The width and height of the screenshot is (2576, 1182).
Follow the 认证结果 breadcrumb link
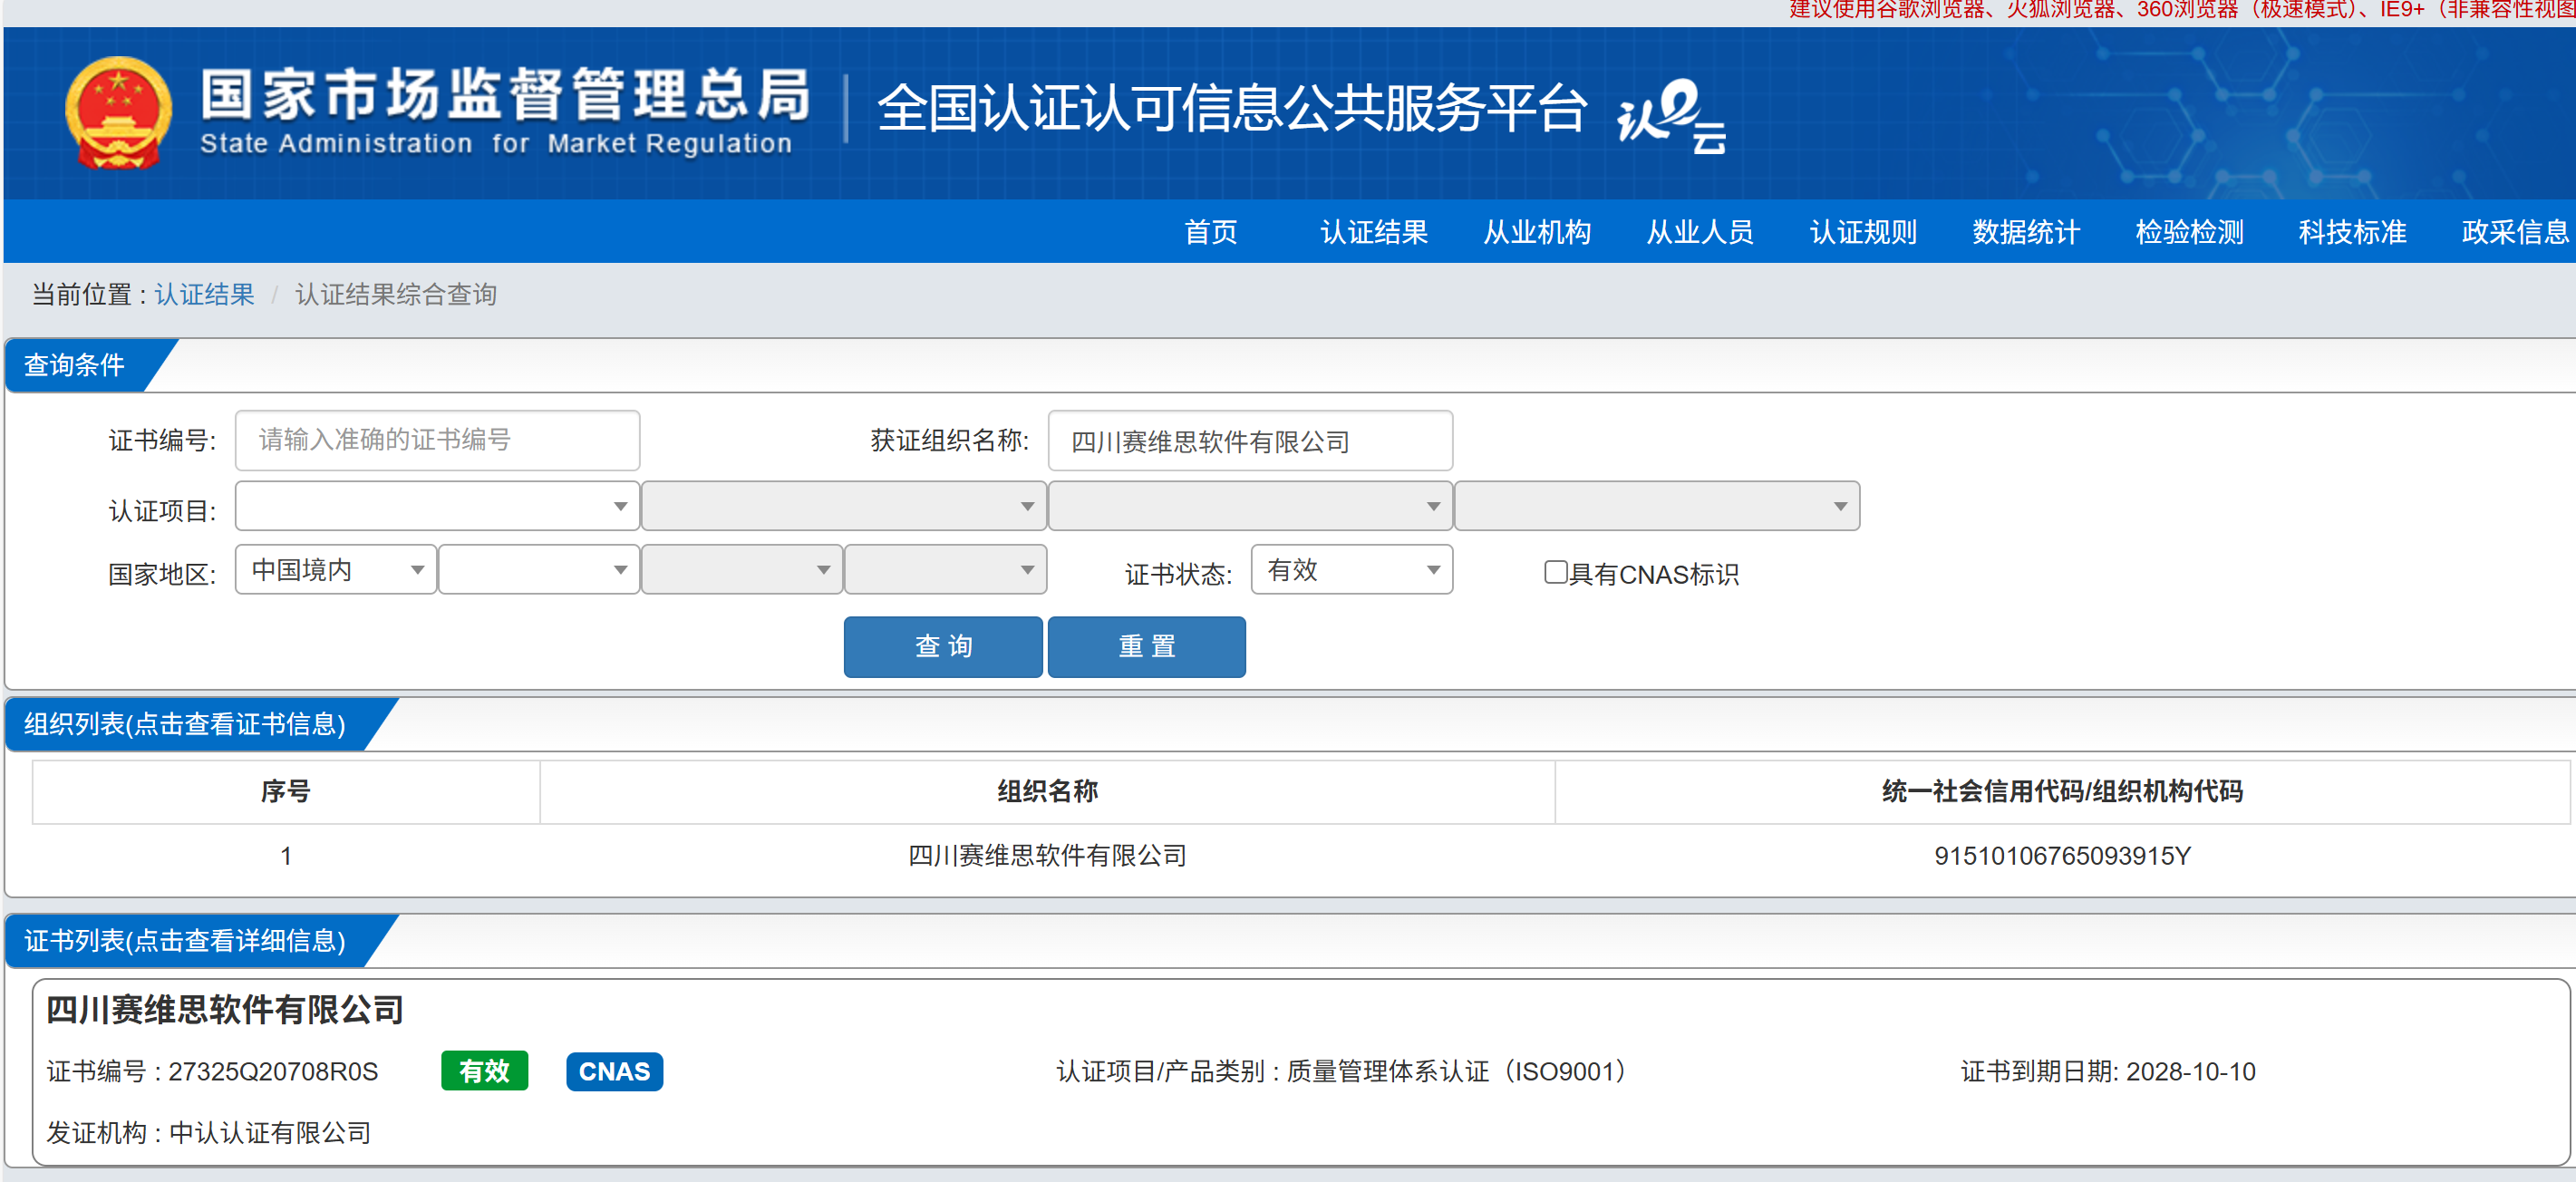click(x=204, y=294)
